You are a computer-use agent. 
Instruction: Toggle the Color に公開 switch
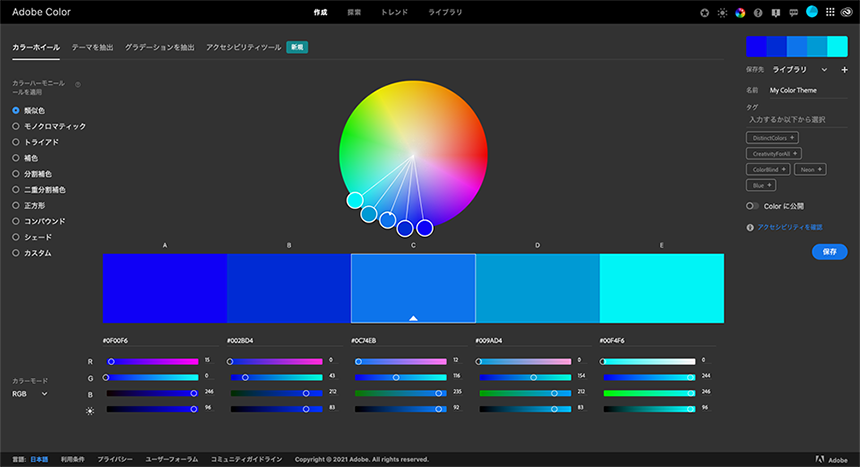(752, 206)
